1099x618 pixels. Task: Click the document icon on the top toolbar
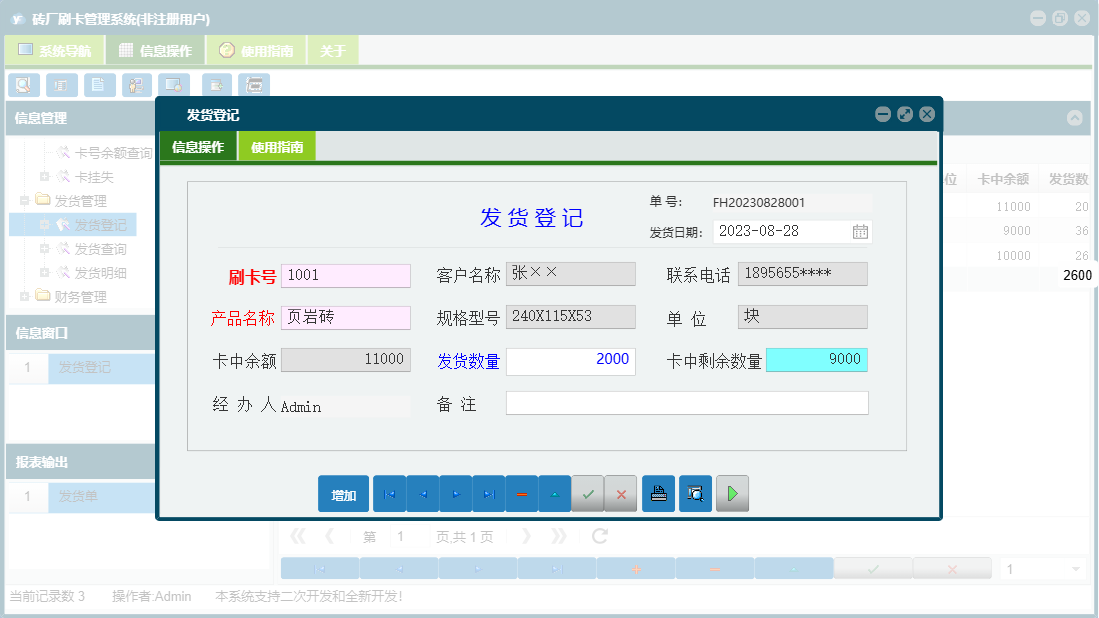(98, 85)
